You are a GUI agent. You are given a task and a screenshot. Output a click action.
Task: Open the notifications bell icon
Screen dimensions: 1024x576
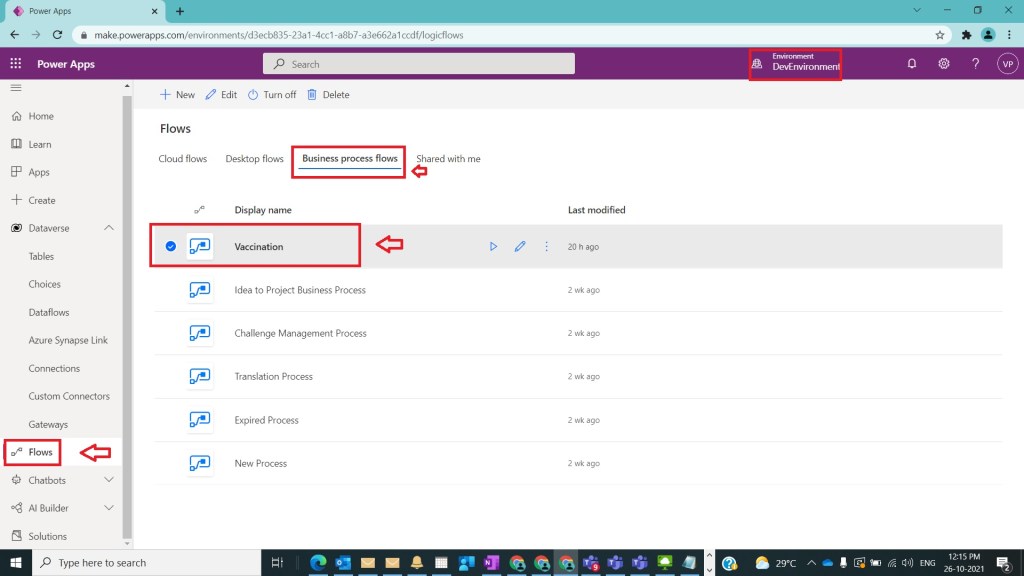pyautogui.click(x=912, y=64)
